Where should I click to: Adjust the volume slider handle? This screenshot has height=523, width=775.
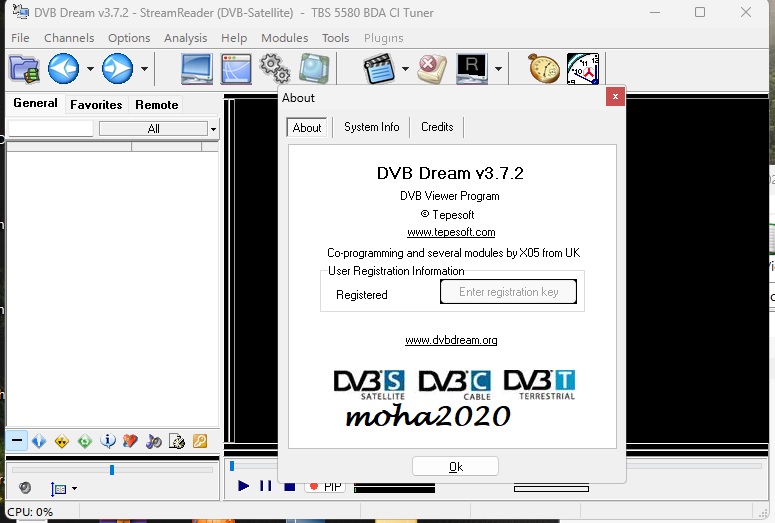112,470
